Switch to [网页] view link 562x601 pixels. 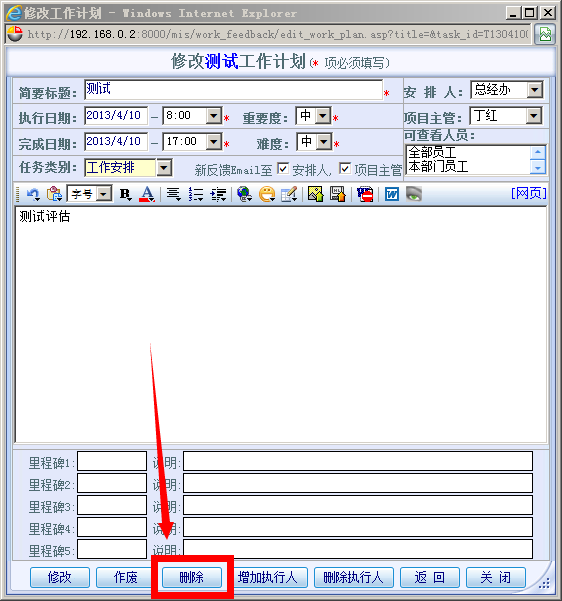529,193
